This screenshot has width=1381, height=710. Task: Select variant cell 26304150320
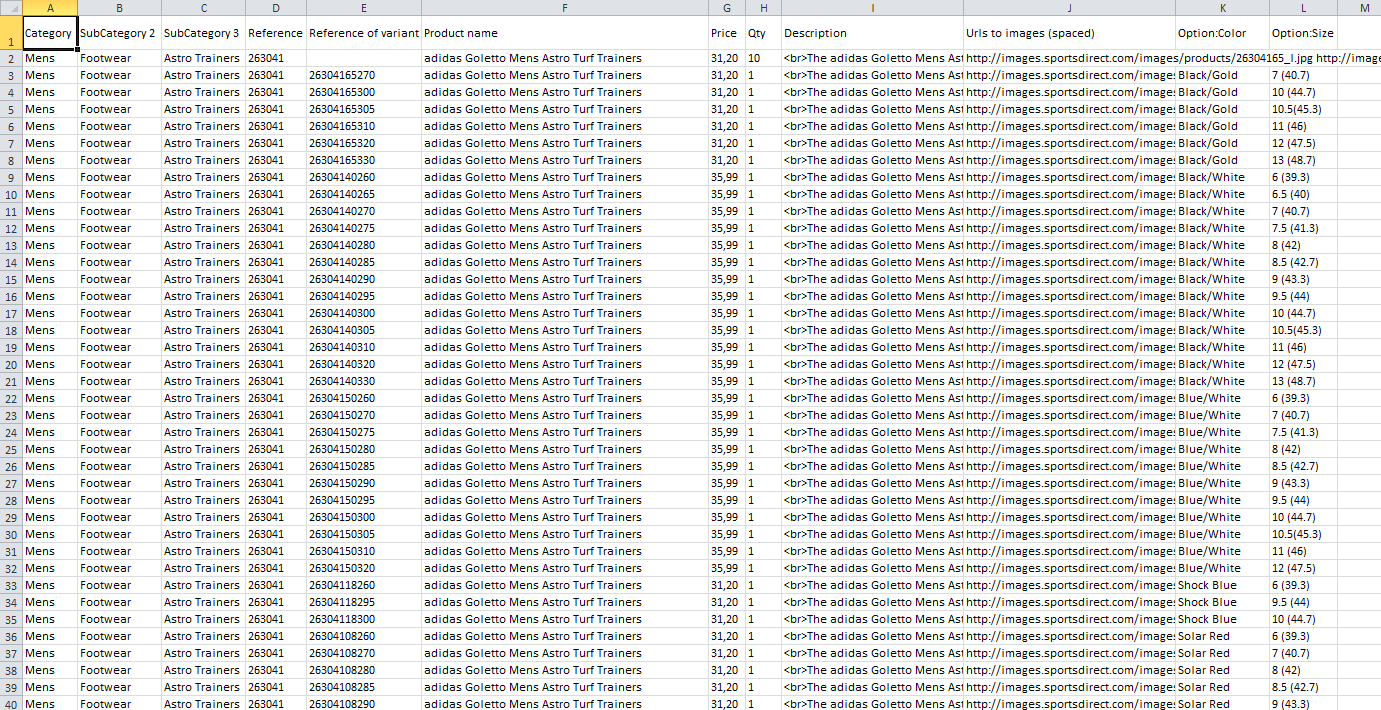(x=364, y=569)
